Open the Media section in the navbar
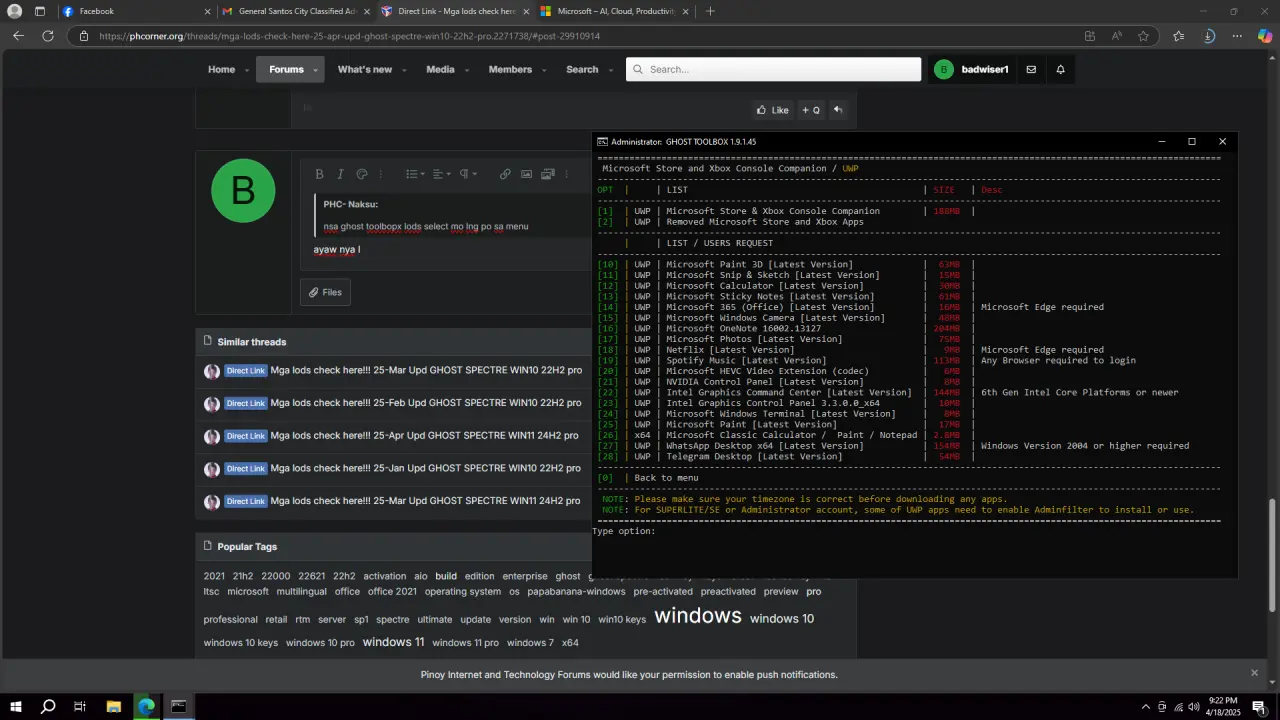 440,69
